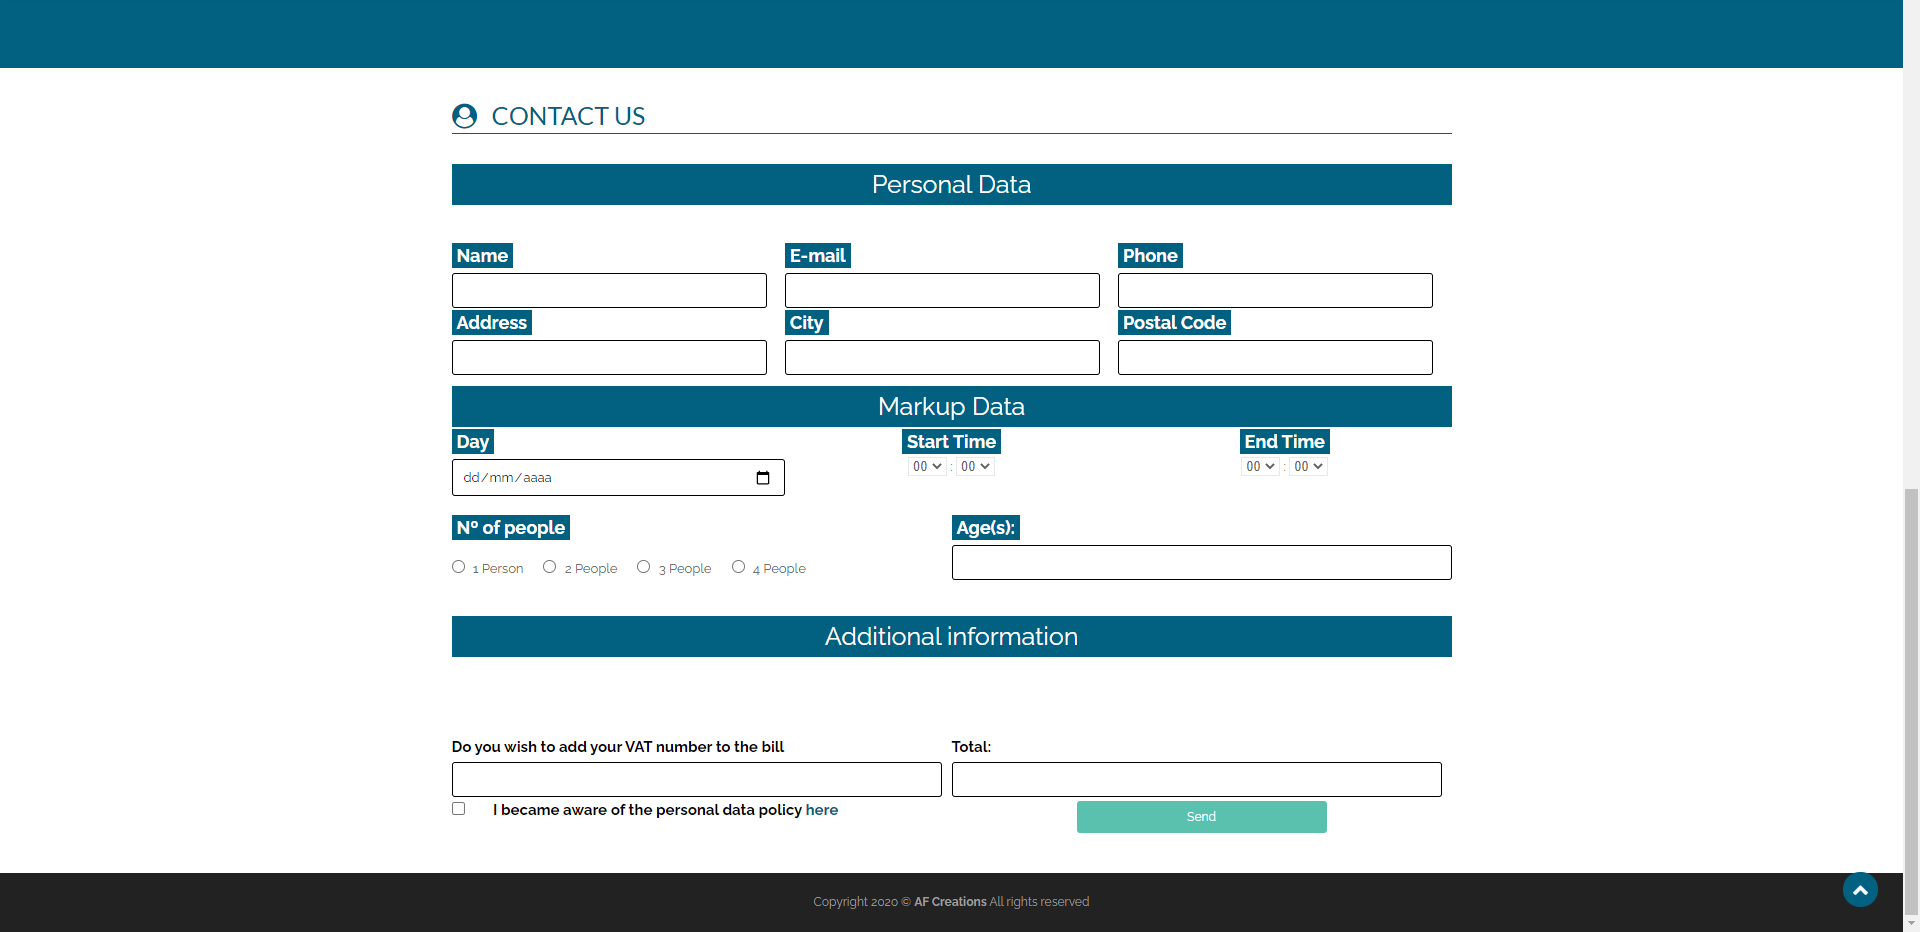Open the Start Time hours dropdown
The image size is (1920, 932).
[x=927, y=467]
